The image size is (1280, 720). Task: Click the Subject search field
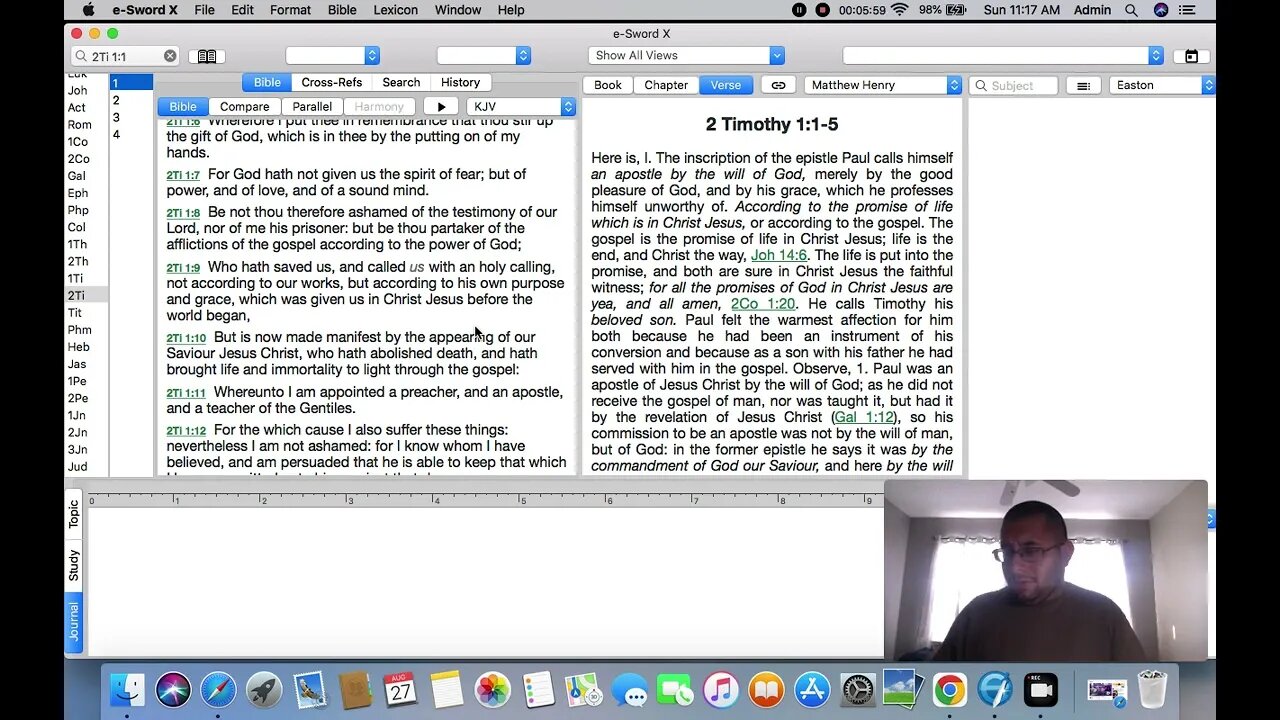pyautogui.click(x=1013, y=86)
